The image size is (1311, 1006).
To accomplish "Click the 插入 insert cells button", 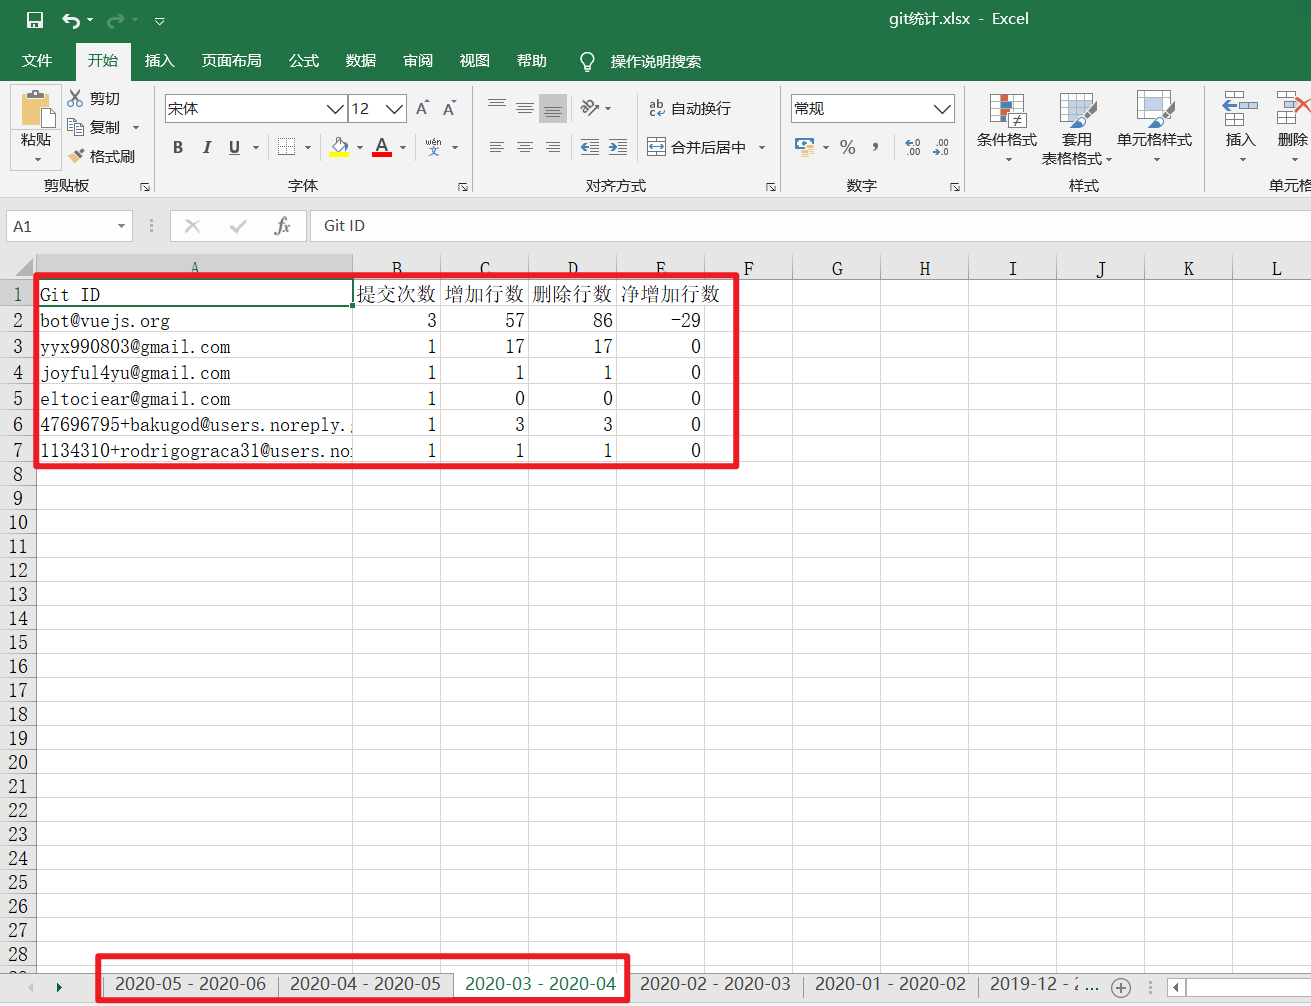I will (x=1240, y=128).
